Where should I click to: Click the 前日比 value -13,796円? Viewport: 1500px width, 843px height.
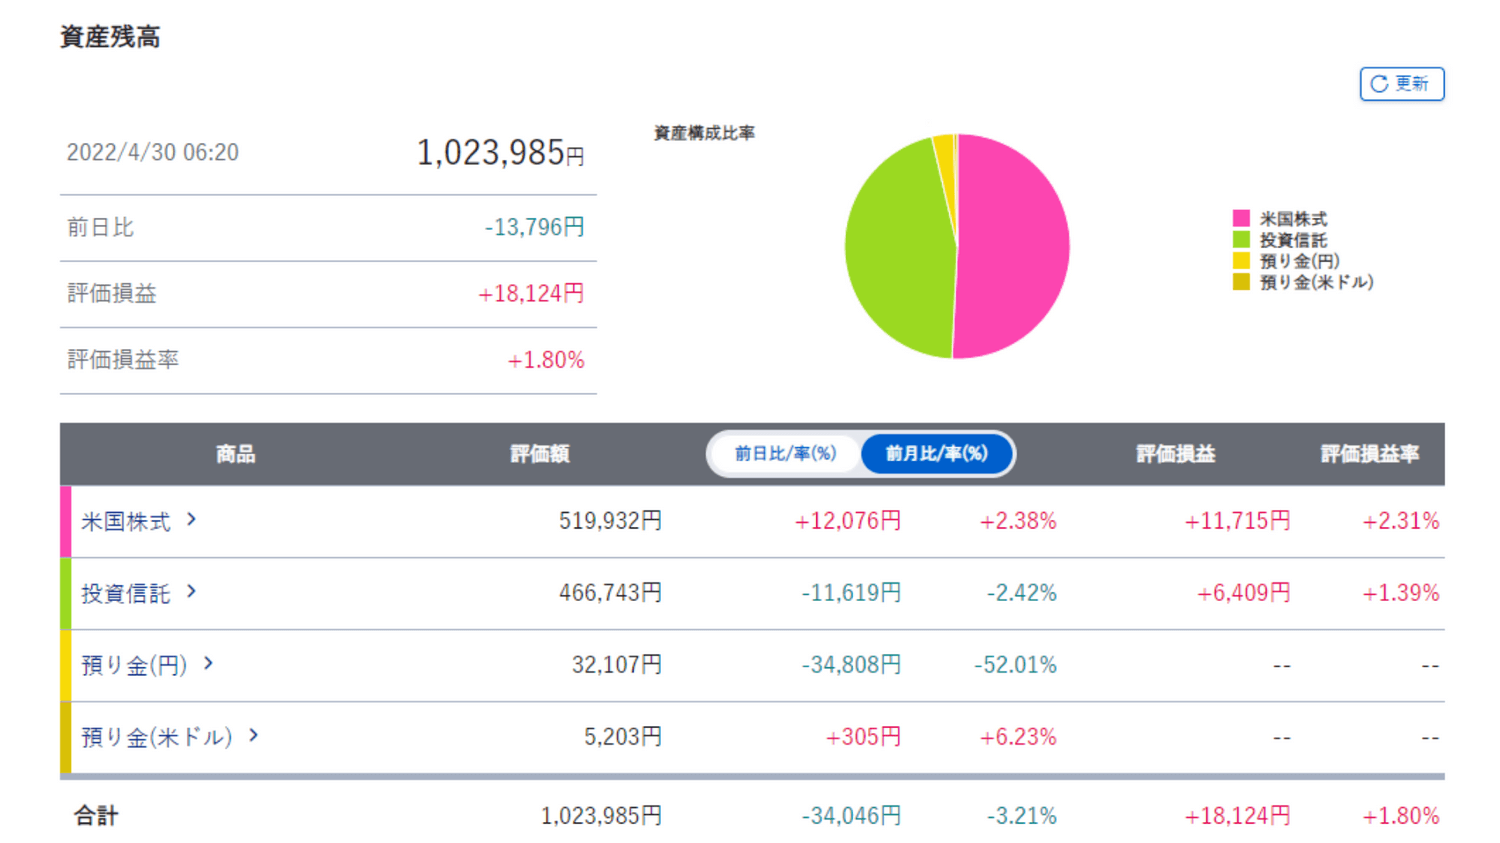point(534,227)
